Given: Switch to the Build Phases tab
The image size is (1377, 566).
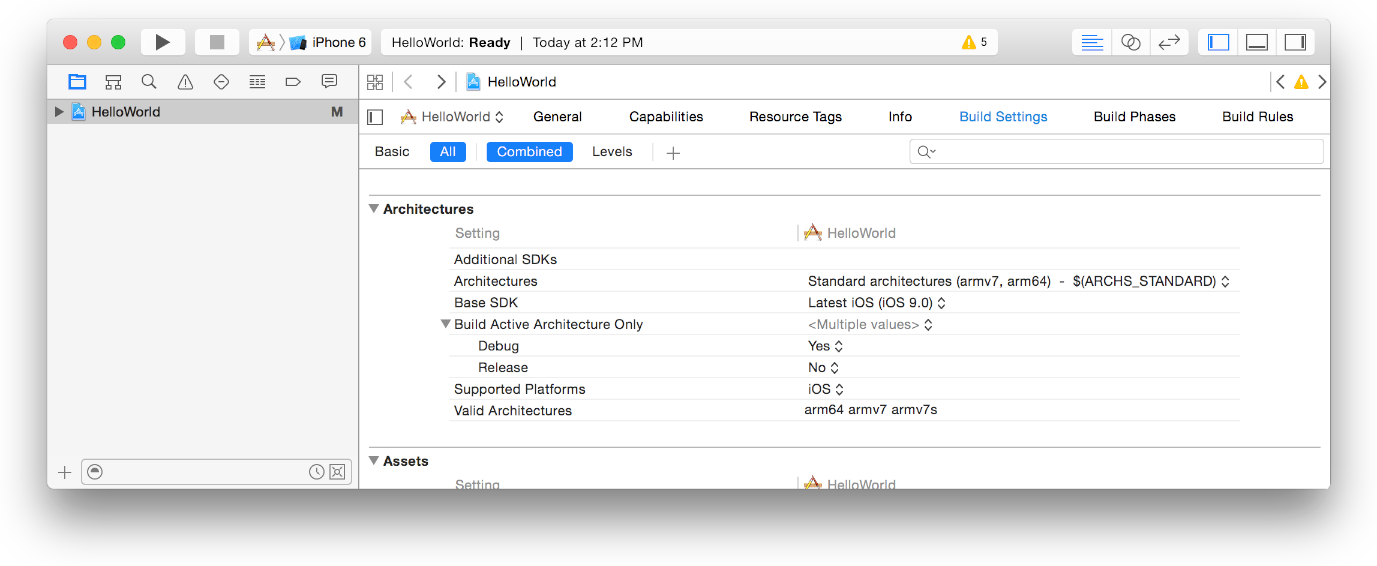Looking at the screenshot, I should 1134,117.
